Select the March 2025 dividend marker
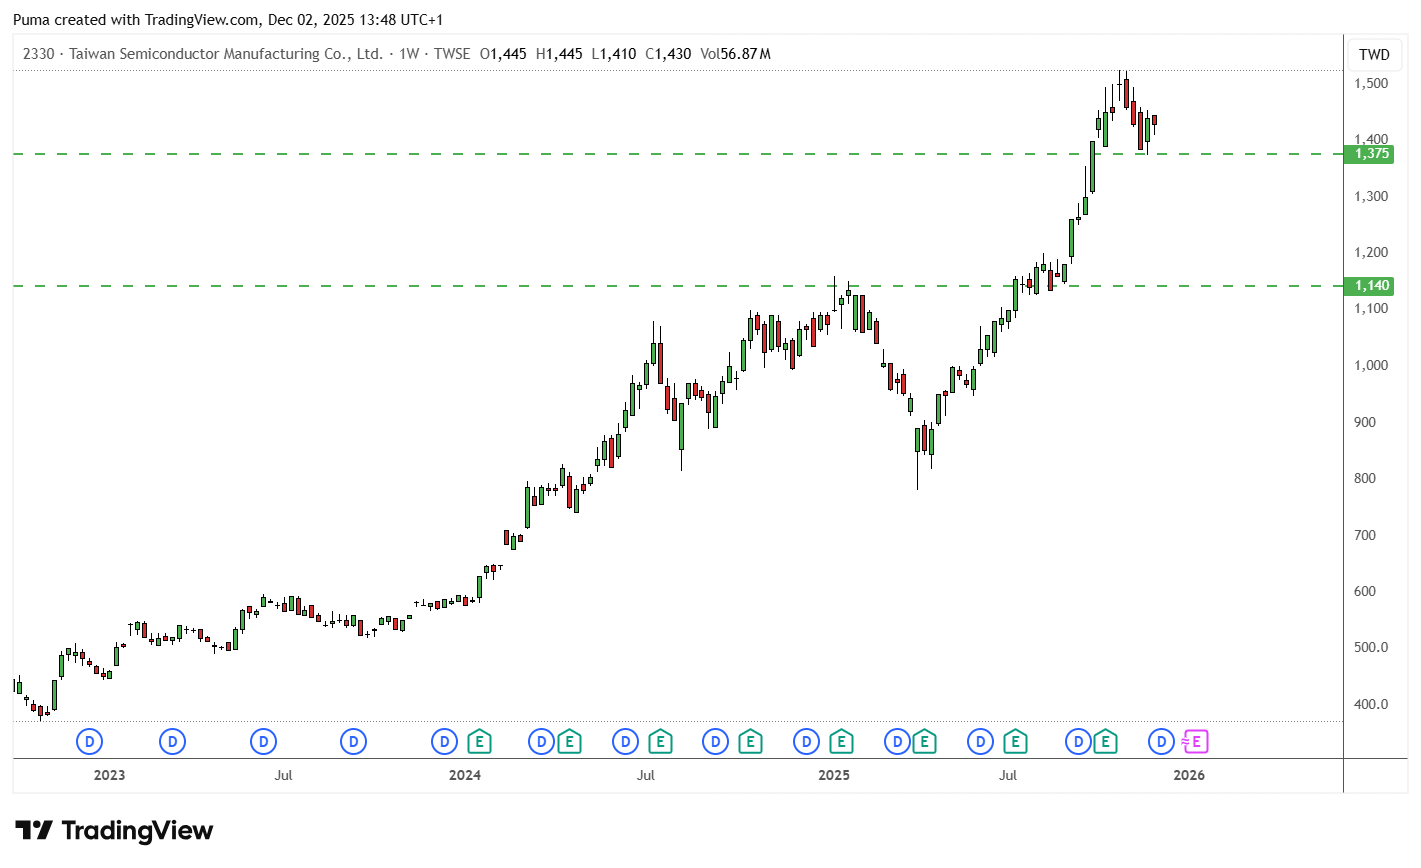Screen dimensions: 1421x868 (x=897, y=742)
